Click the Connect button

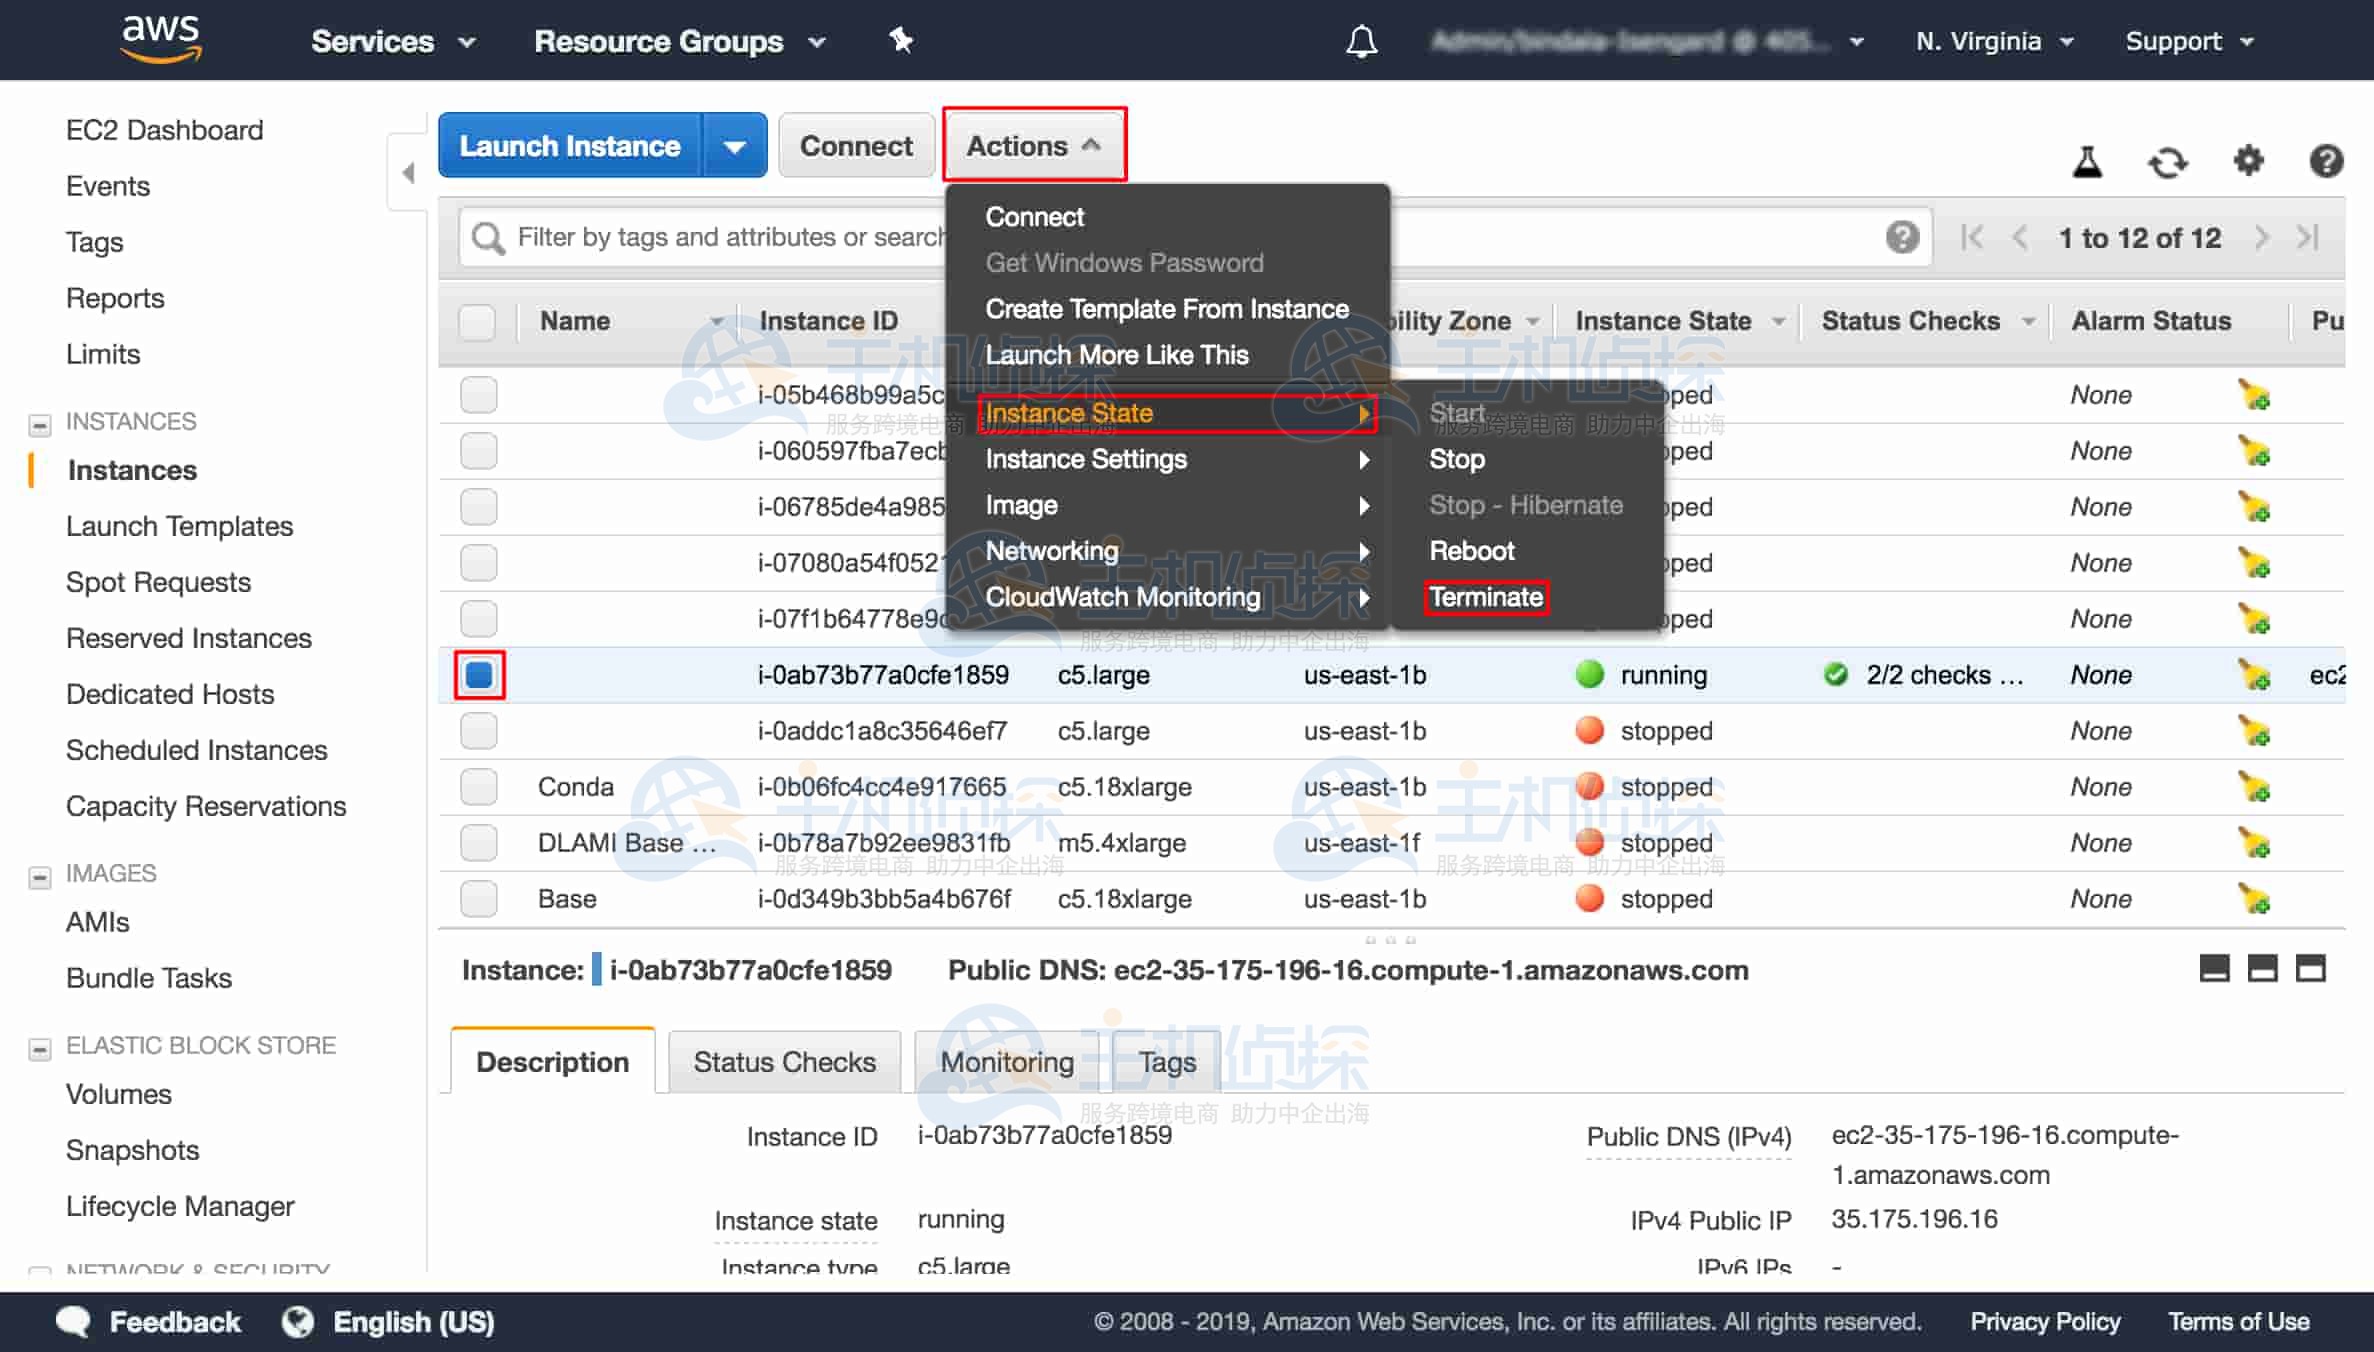tap(856, 146)
